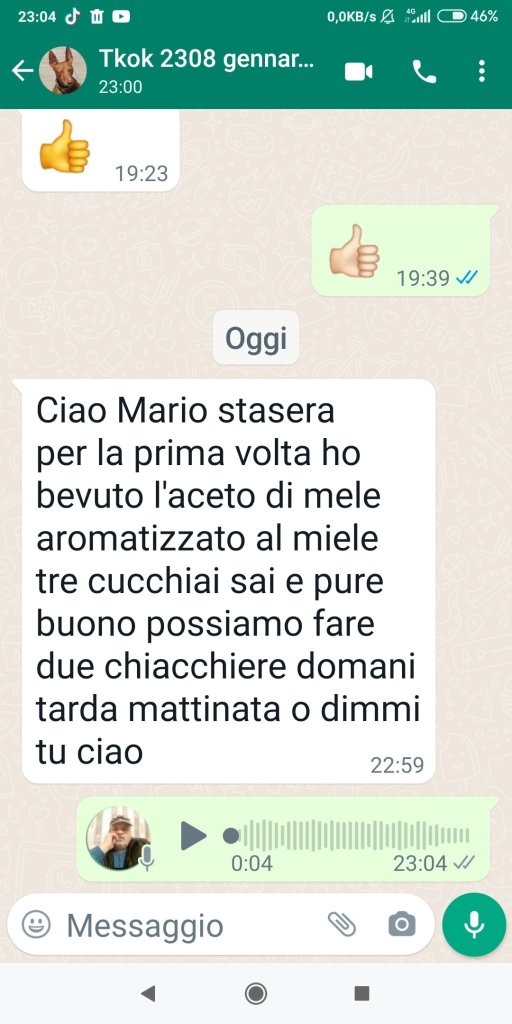Viewport: 512px width, 1024px height.
Task: Tap the Android home circle button
Action: tap(255, 993)
